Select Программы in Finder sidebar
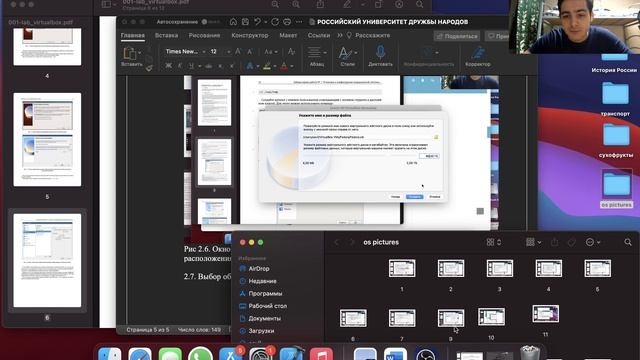This screenshot has width=640, height=360. [265, 293]
